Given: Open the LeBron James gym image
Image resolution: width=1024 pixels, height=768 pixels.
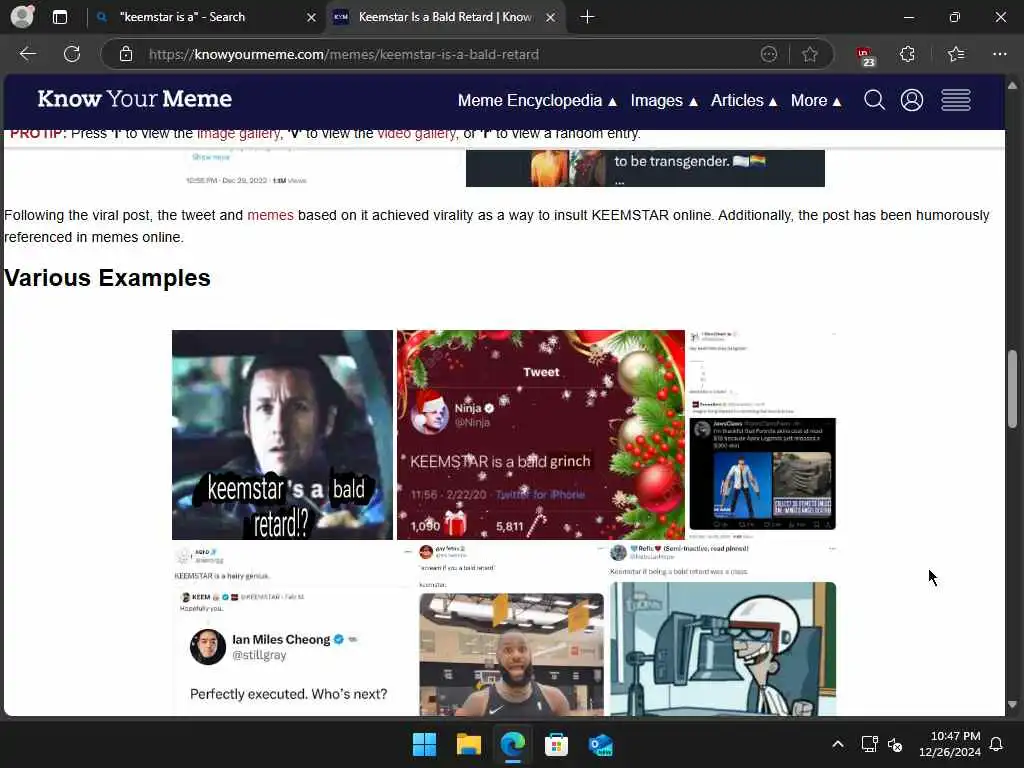Looking at the screenshot, I should point(511,630).
